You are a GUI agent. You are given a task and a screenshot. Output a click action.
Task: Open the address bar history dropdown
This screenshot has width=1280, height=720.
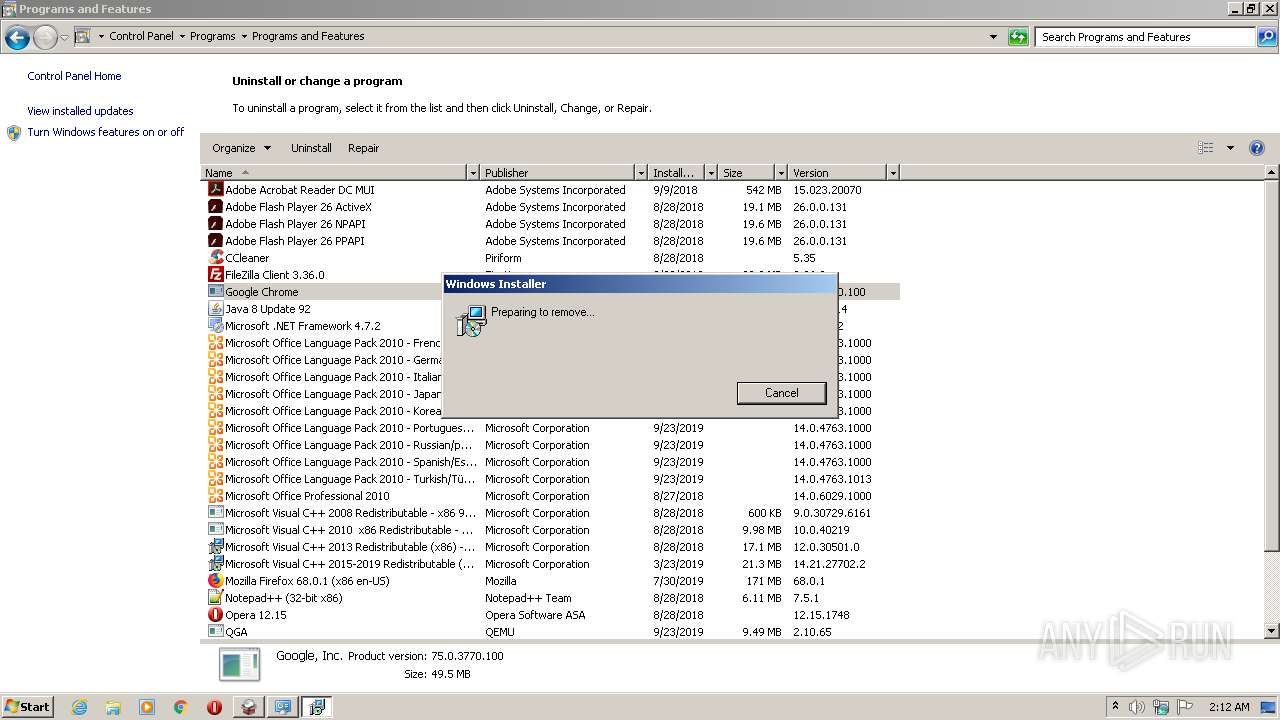point(993,37)
